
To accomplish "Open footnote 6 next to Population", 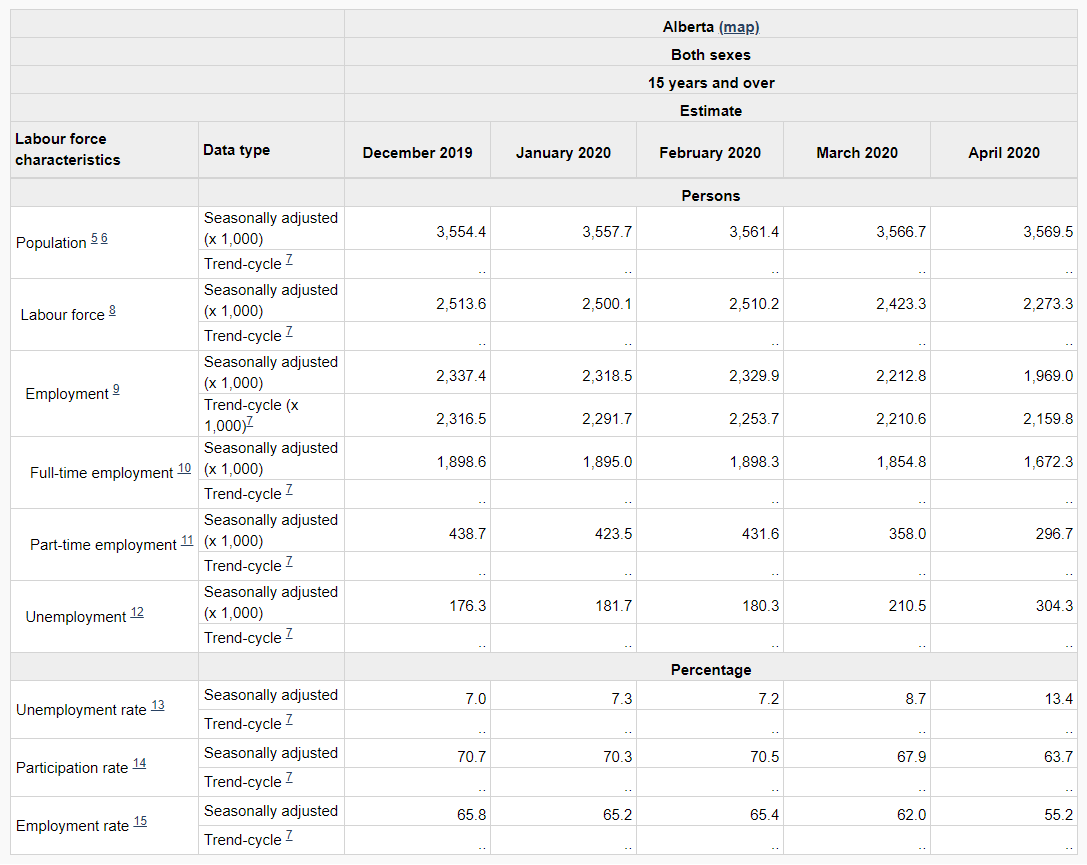I will pos(104,238).
